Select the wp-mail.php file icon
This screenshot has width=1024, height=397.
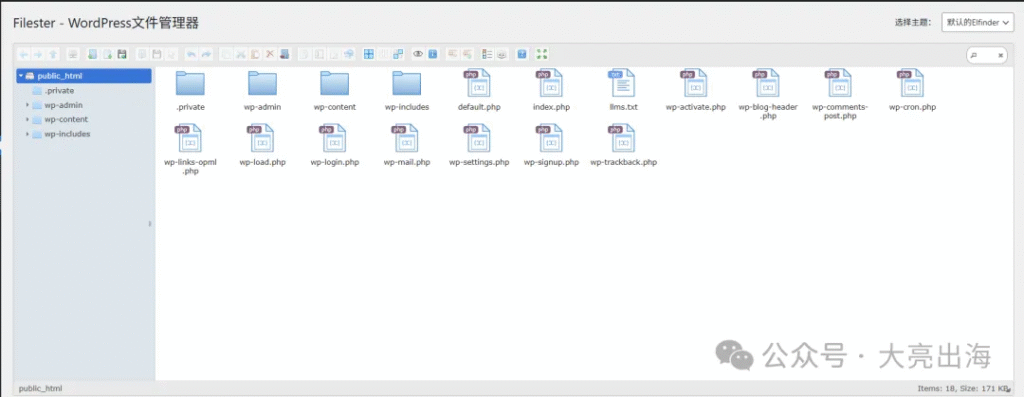point(406,138)
